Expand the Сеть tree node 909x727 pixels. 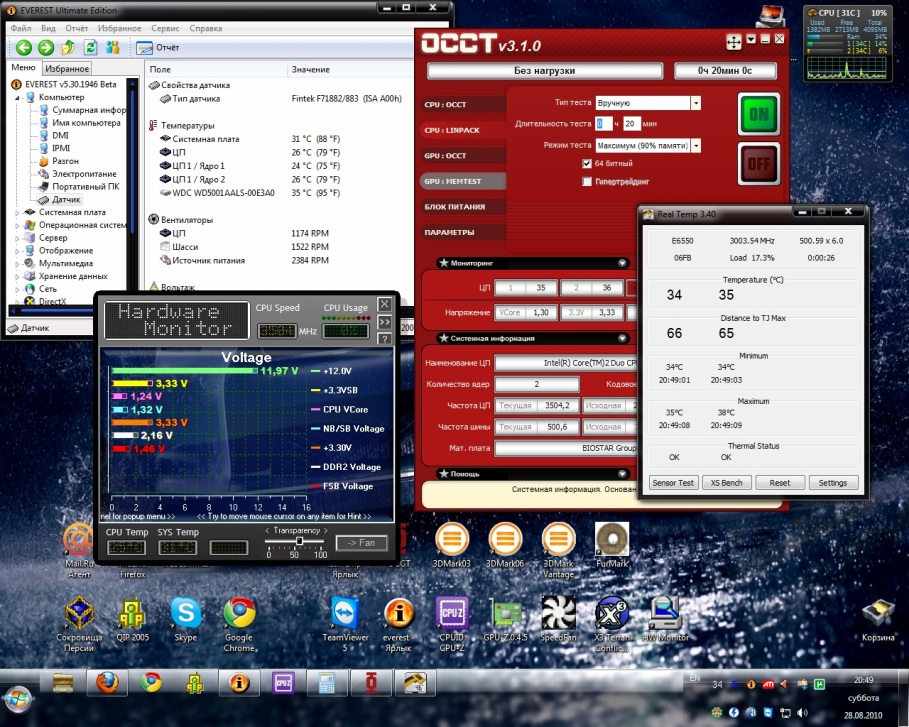[17, 289]
